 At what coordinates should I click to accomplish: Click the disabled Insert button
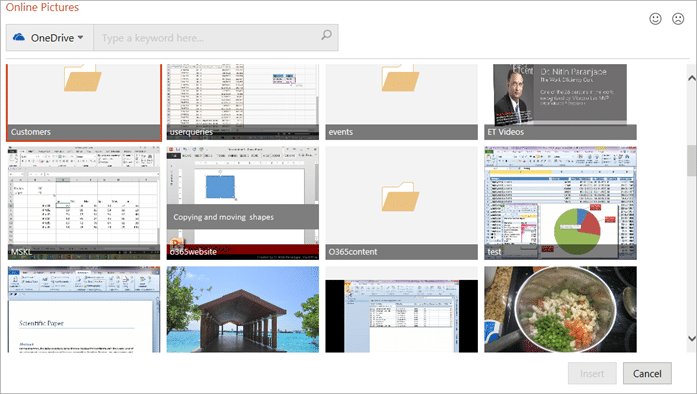tap(592, 374)
